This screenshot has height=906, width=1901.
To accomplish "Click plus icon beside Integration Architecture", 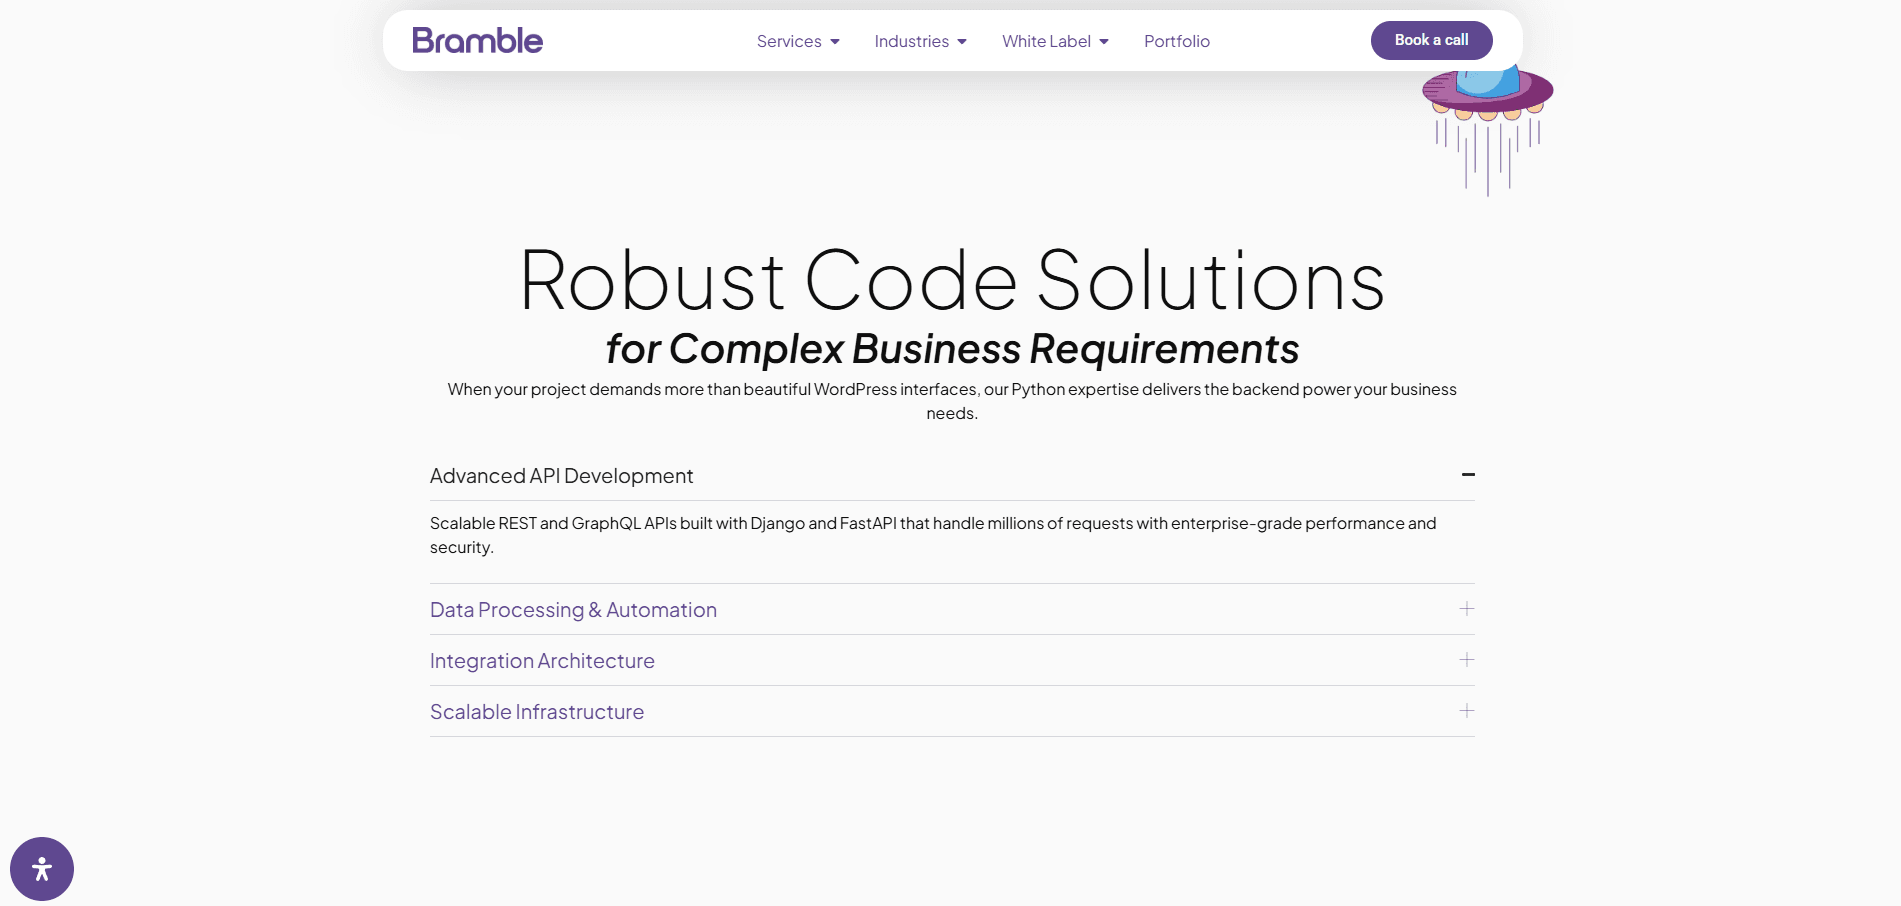I will pos(1466,660).
